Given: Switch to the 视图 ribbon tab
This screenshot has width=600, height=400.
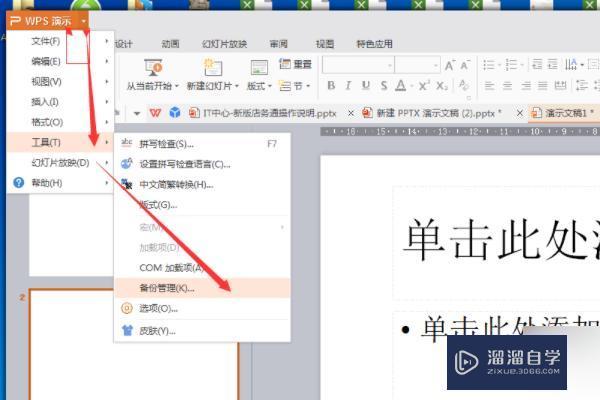Looking at the screenshot, I should point(325,44).
